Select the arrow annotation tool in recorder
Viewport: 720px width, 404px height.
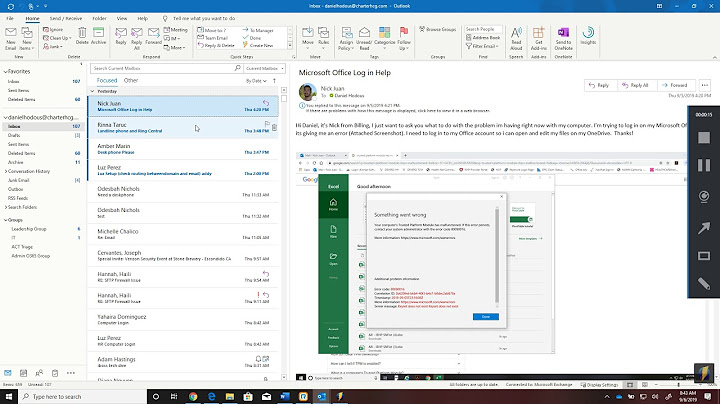pos(704,227)
